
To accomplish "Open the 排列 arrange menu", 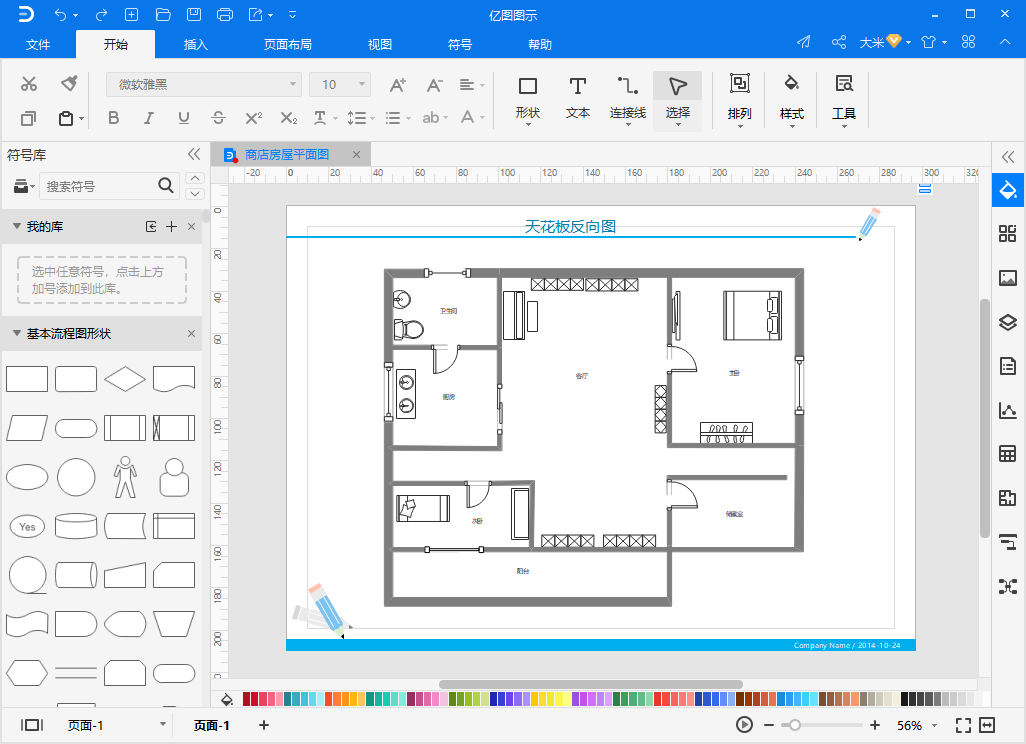I will pyautogui.click(x=739, y=99).
